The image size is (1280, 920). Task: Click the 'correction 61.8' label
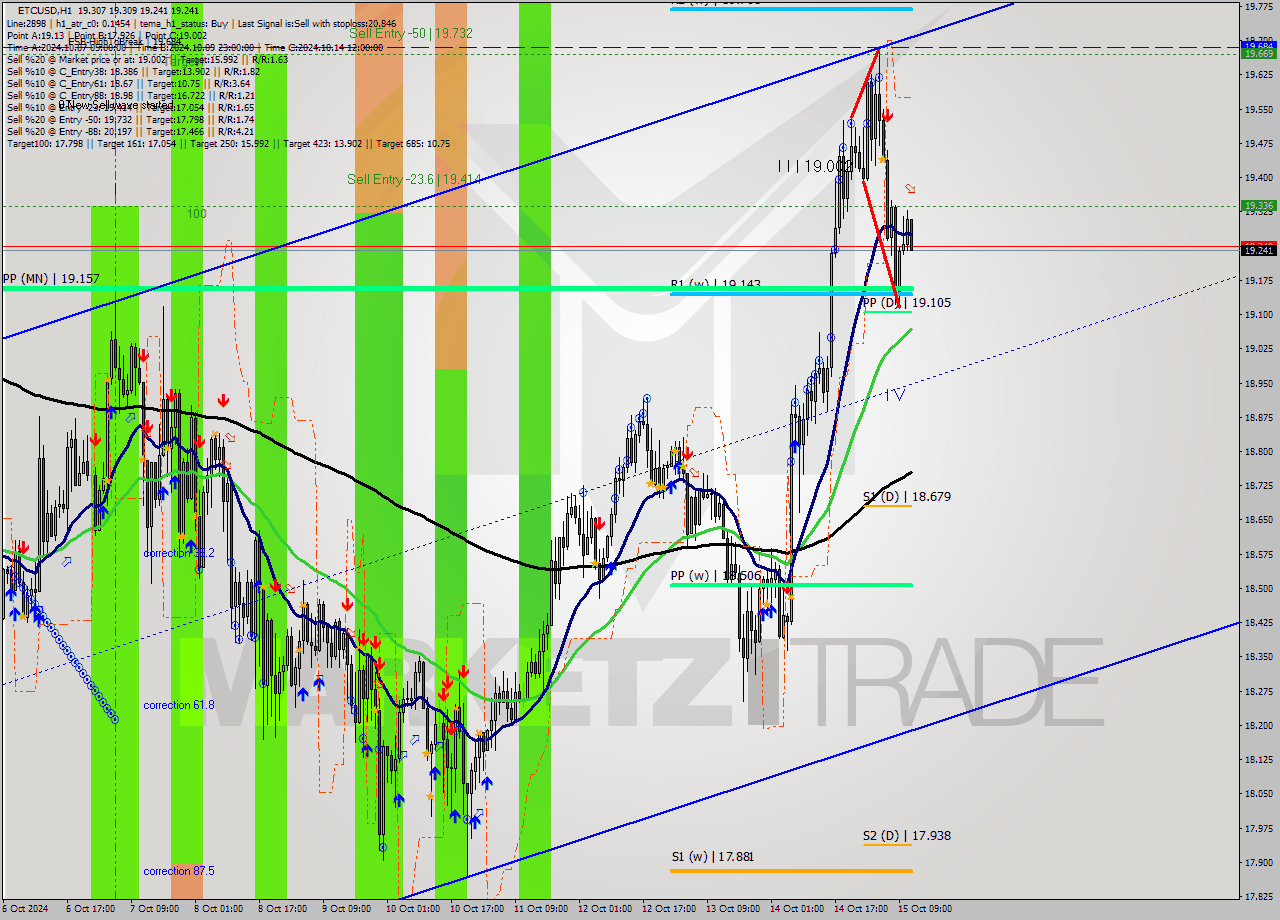179,705
